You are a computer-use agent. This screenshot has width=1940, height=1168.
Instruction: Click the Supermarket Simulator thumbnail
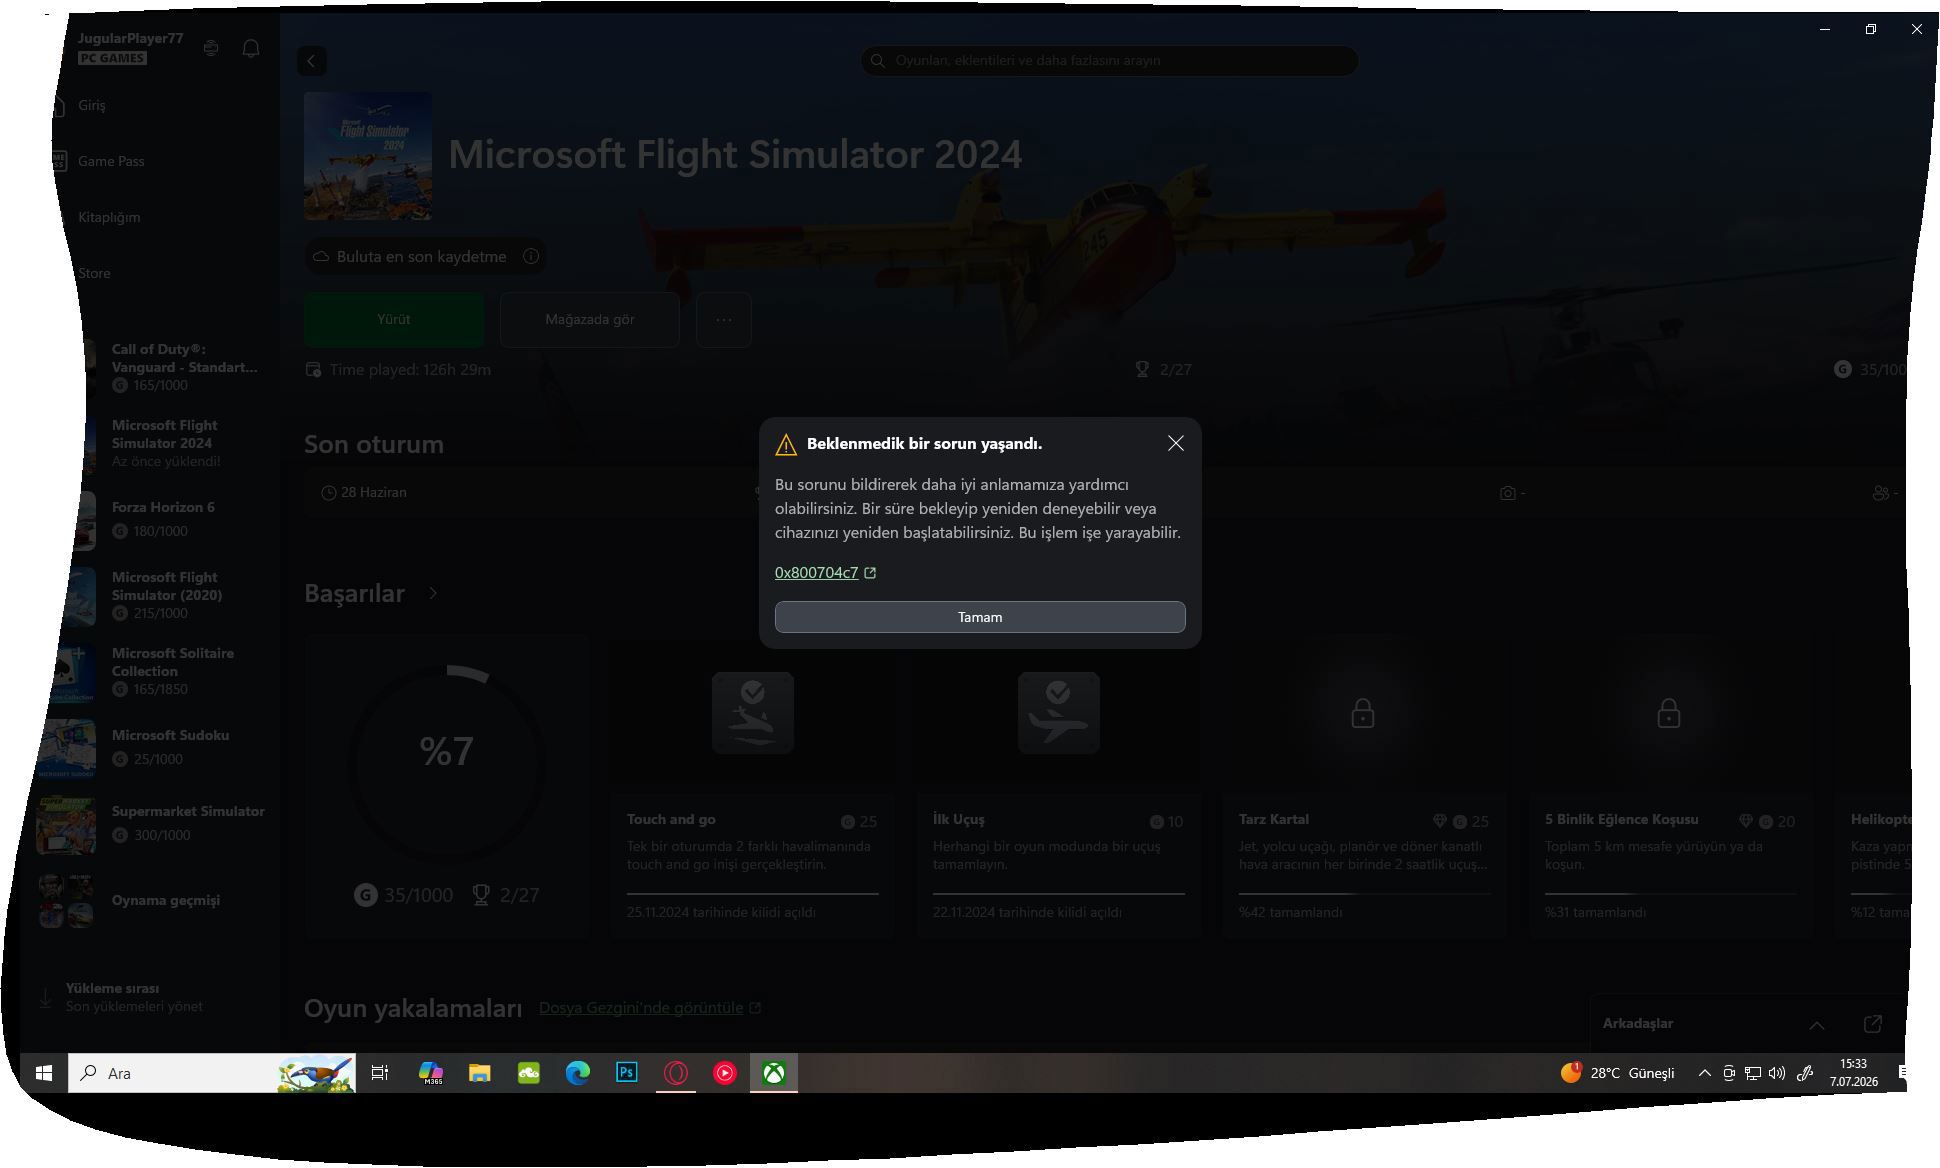[x=66, y=824]
